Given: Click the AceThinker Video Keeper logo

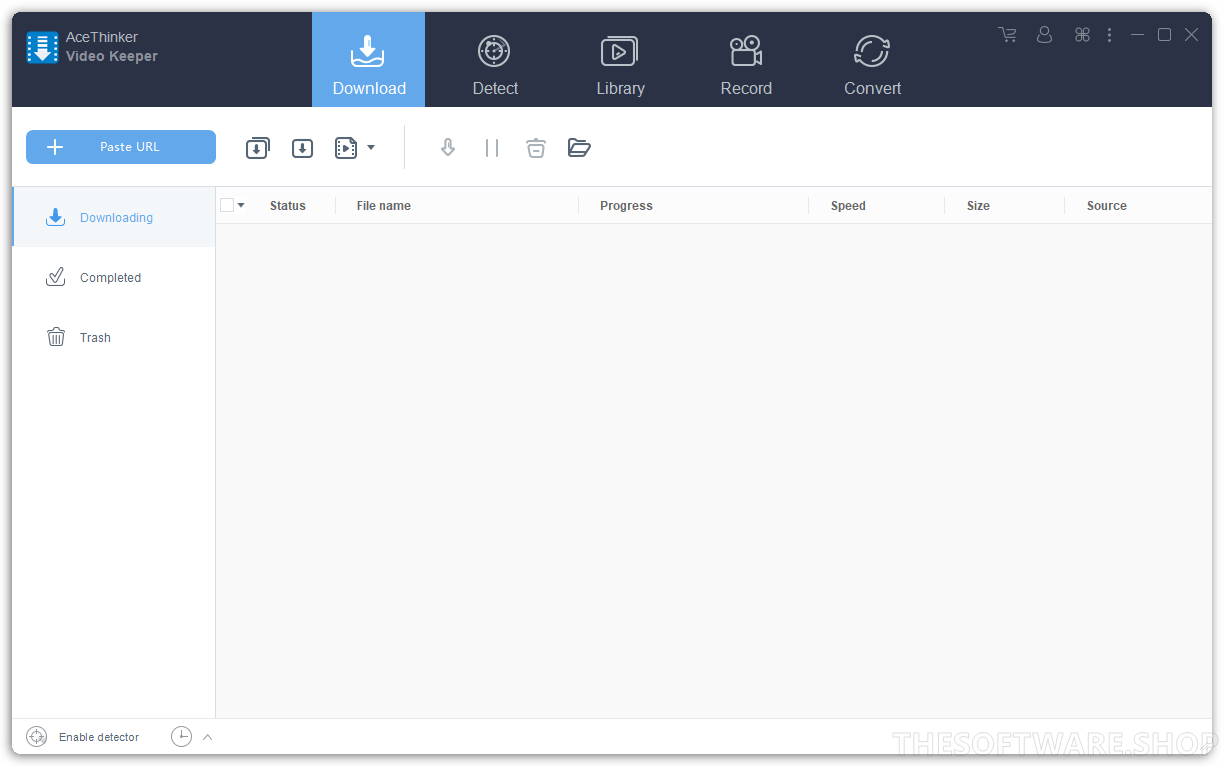Looking at the screenshot, I should [42, 47].
